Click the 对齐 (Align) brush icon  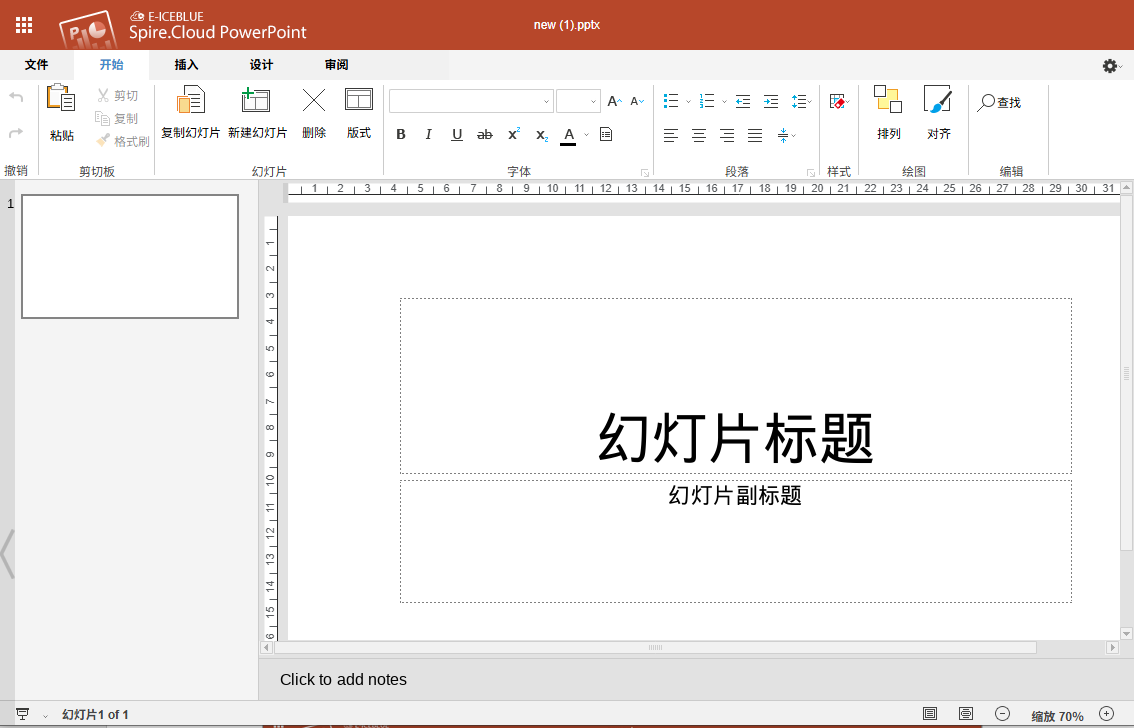[x=938, y=100]
